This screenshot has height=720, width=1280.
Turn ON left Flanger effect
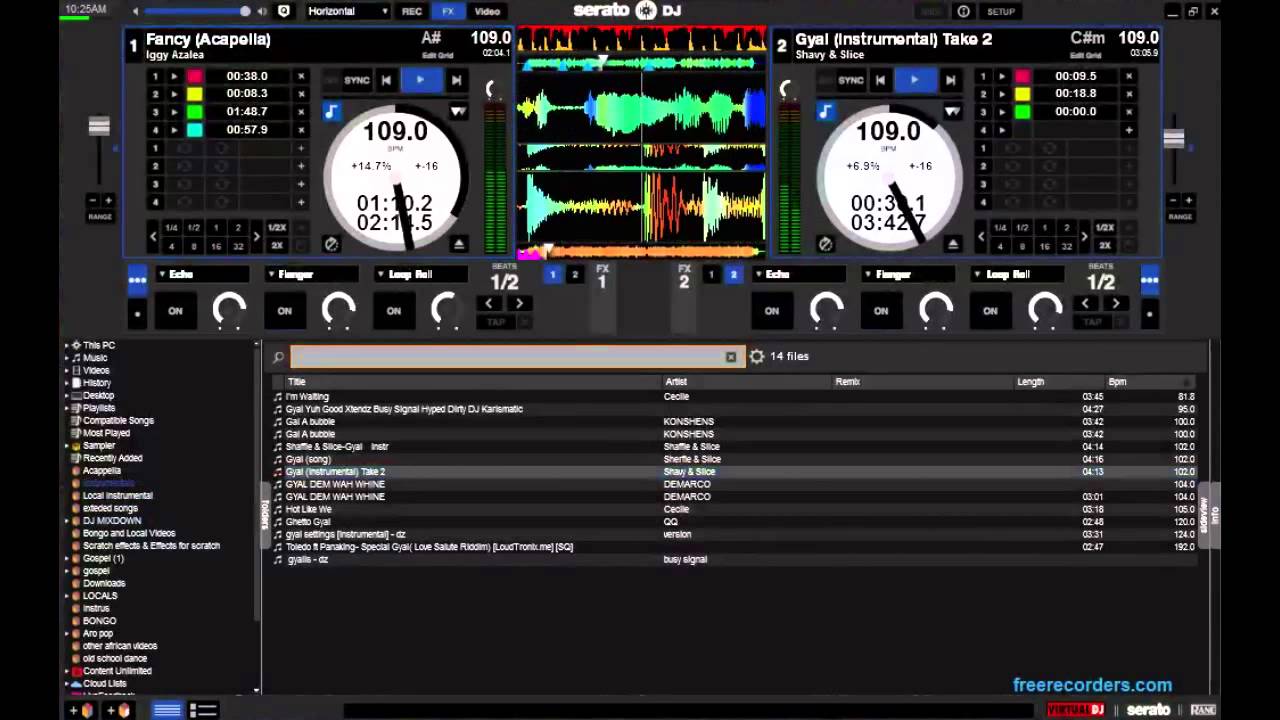pyautogui.click(x=284, y=311)
